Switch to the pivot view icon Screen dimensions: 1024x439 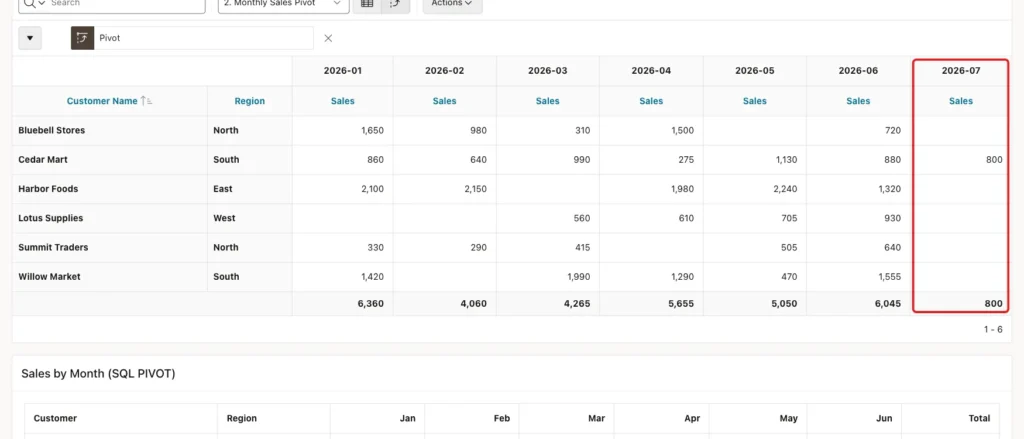(x=395, y=3)
